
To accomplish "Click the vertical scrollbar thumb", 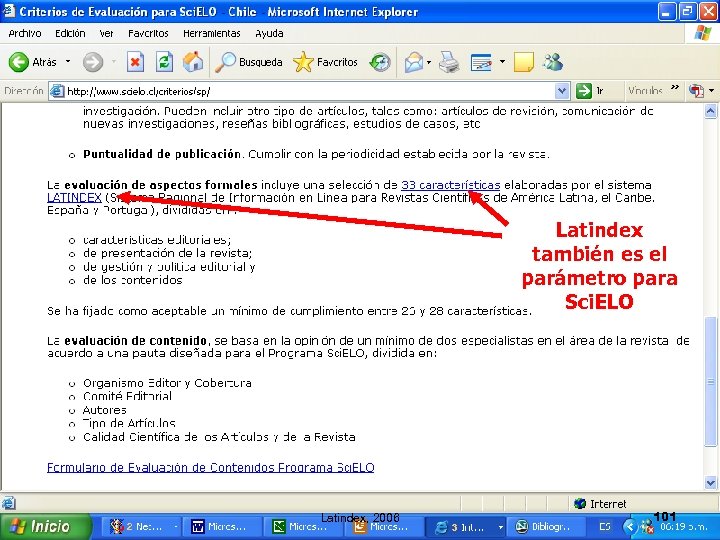I will (710, 381).
